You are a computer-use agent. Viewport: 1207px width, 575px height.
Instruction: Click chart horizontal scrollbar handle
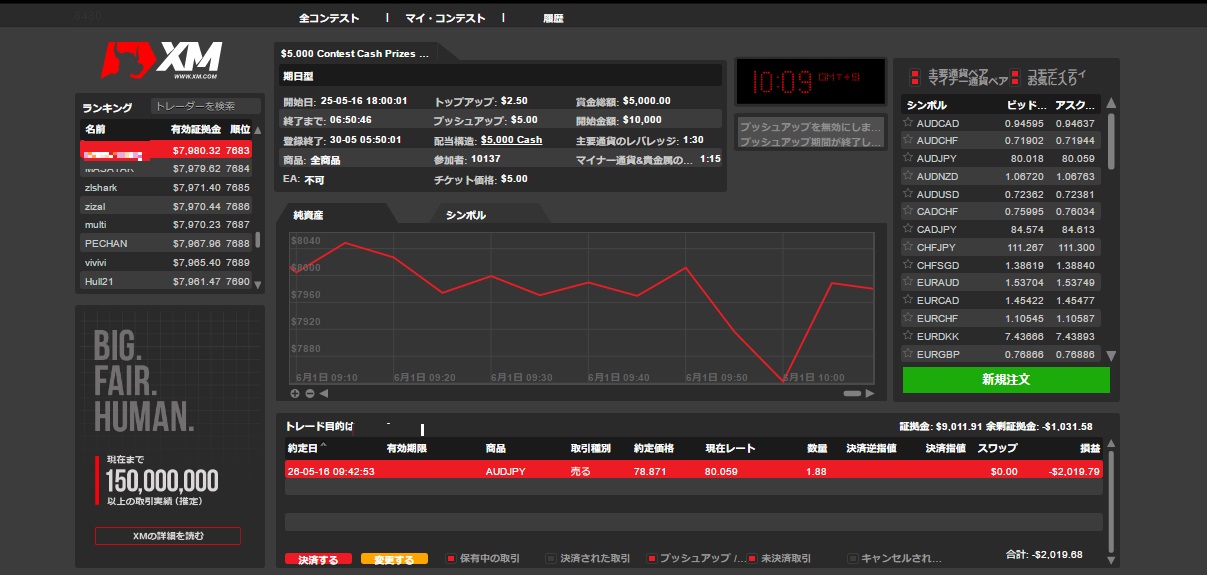click(x=852, y=393)
